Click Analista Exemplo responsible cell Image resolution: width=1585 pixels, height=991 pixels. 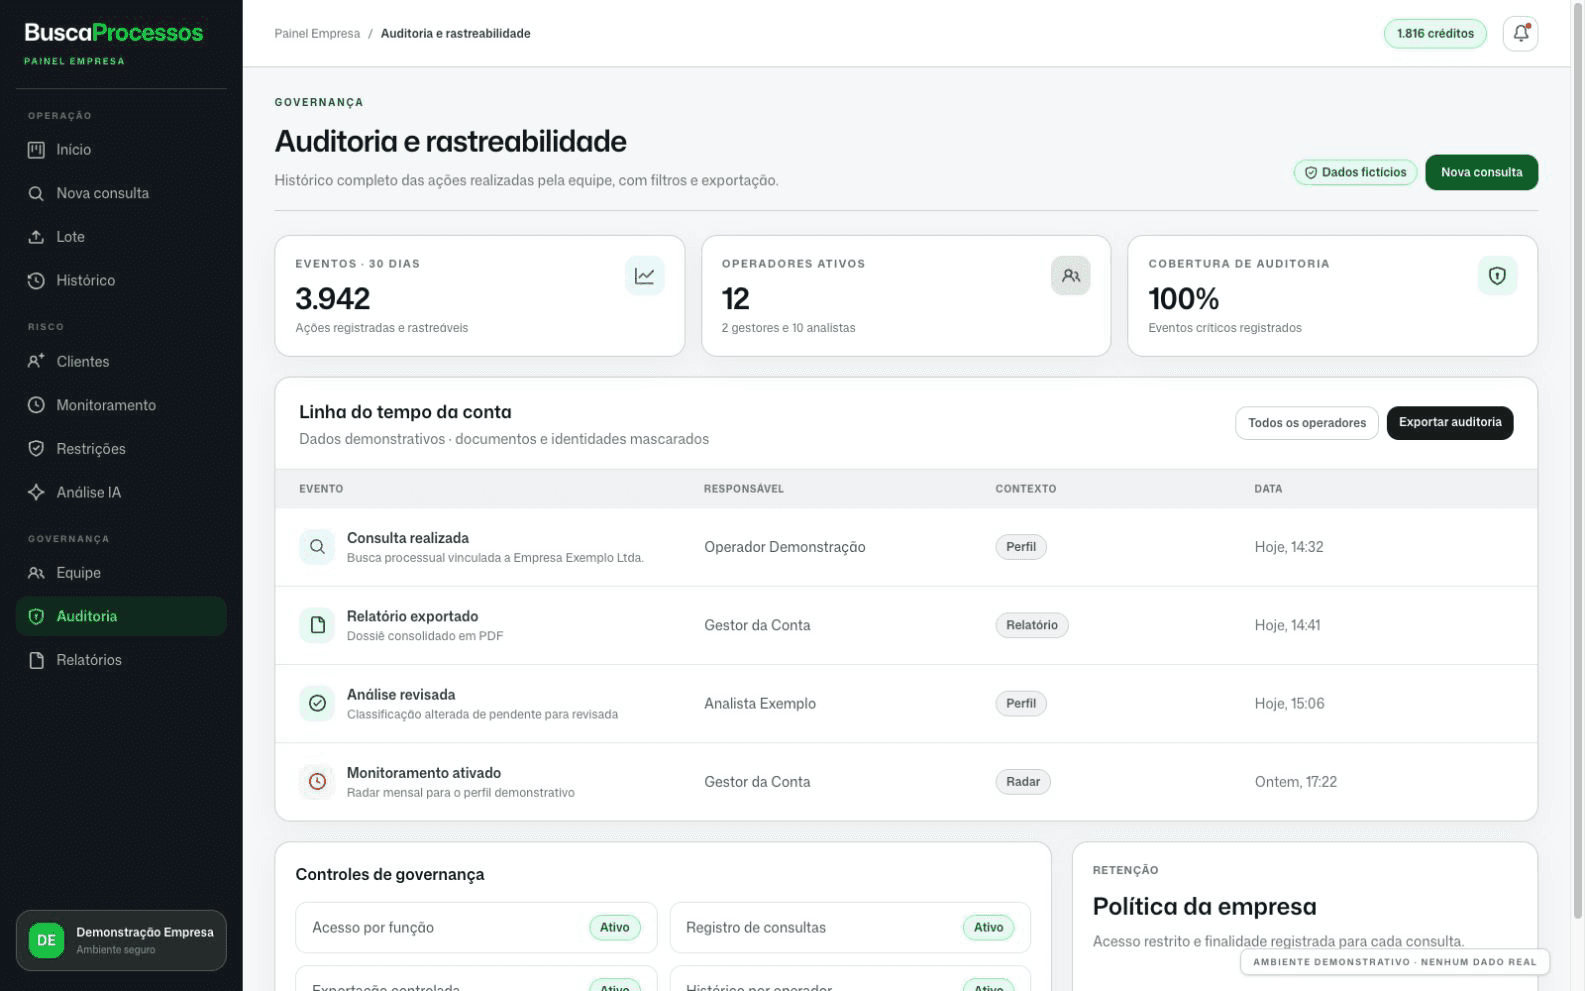[760, 704]
